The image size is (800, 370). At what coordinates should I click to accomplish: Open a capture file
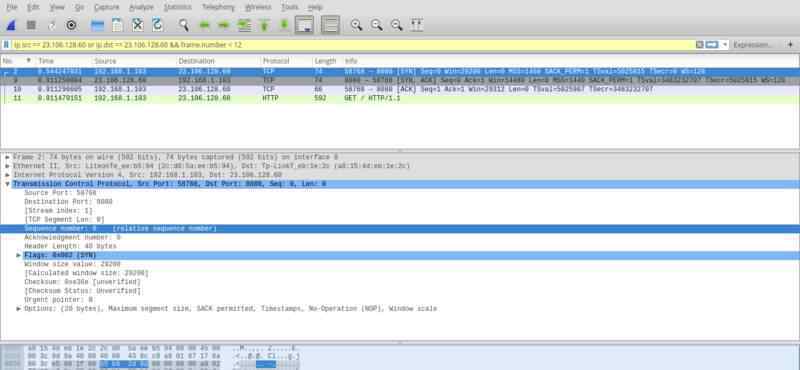[97, 25]
